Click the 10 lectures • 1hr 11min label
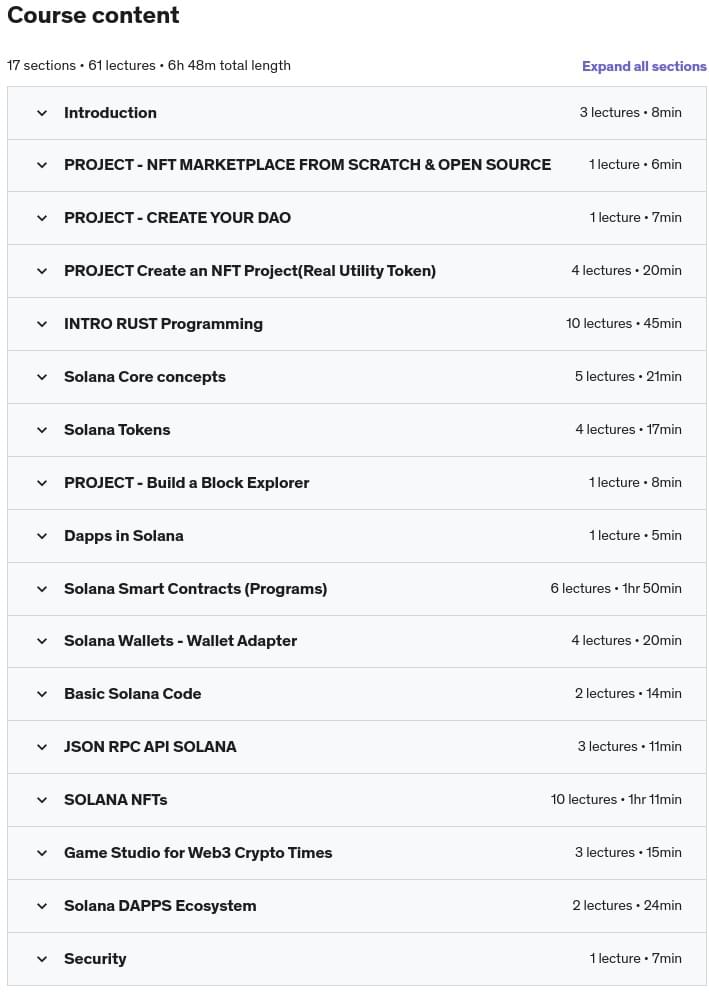 (615, 800)
